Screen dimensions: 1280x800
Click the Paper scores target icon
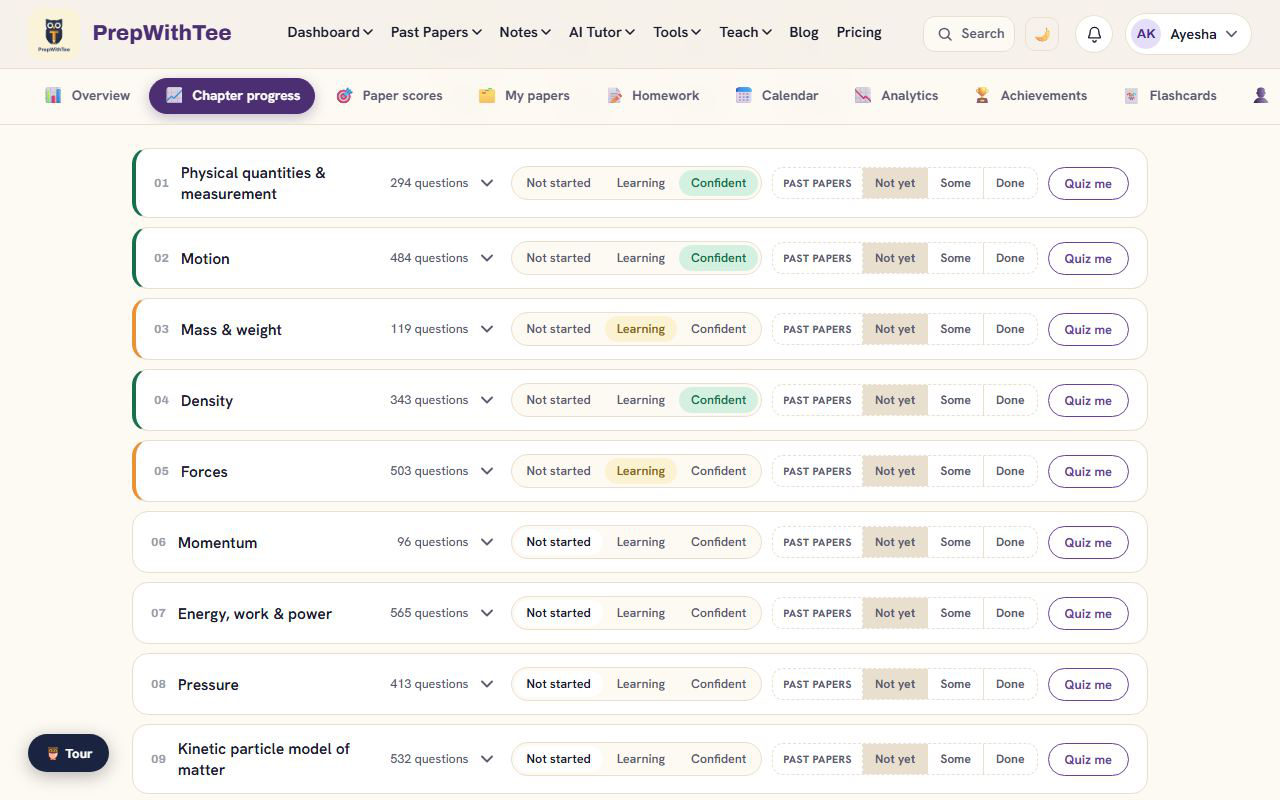pyautogui.click(x=344, y=96)
